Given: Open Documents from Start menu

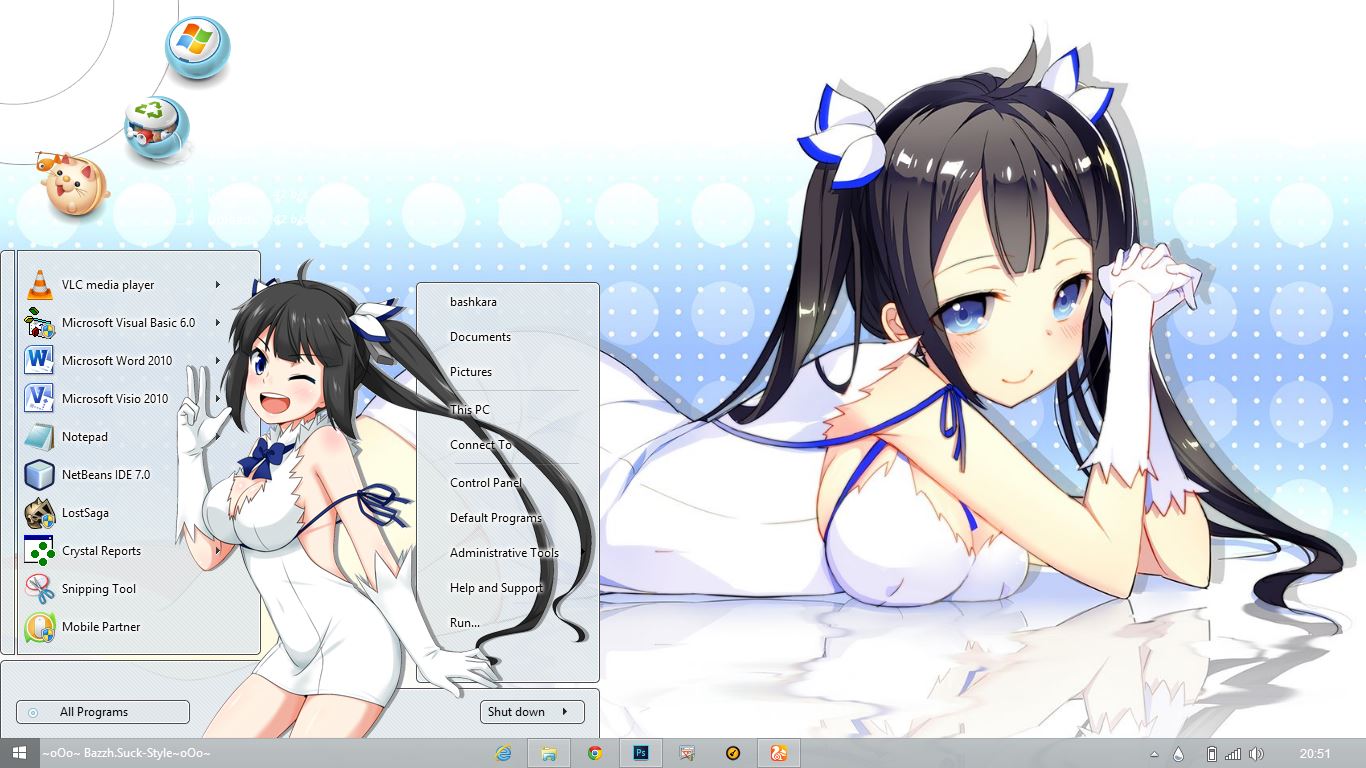Looking at the screenshot, I should click(x=480, y=337).
